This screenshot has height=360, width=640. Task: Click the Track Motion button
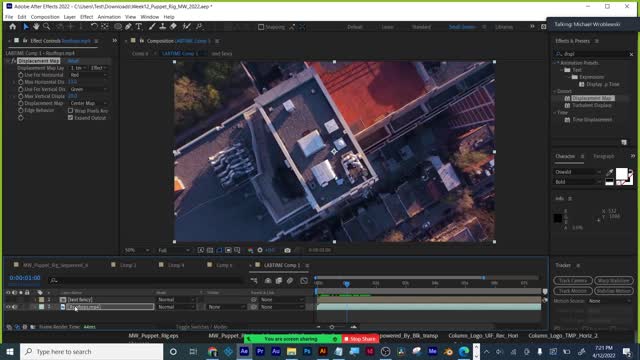pos(573,291)
